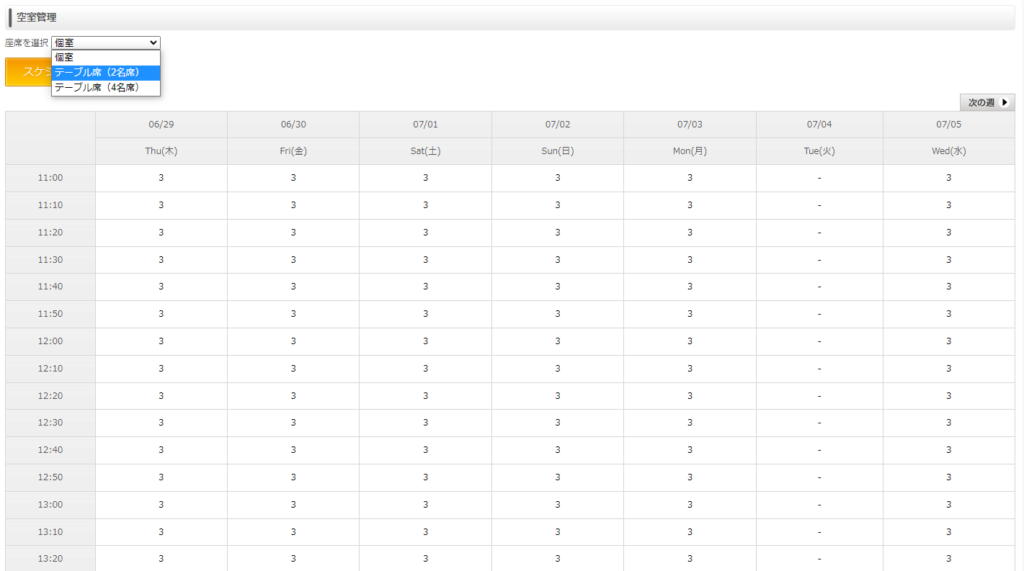The width and height of the screenshot is (1024, 571).
Task: Select the 07/05 availability cell at 13:00
Action: (948, 504)
